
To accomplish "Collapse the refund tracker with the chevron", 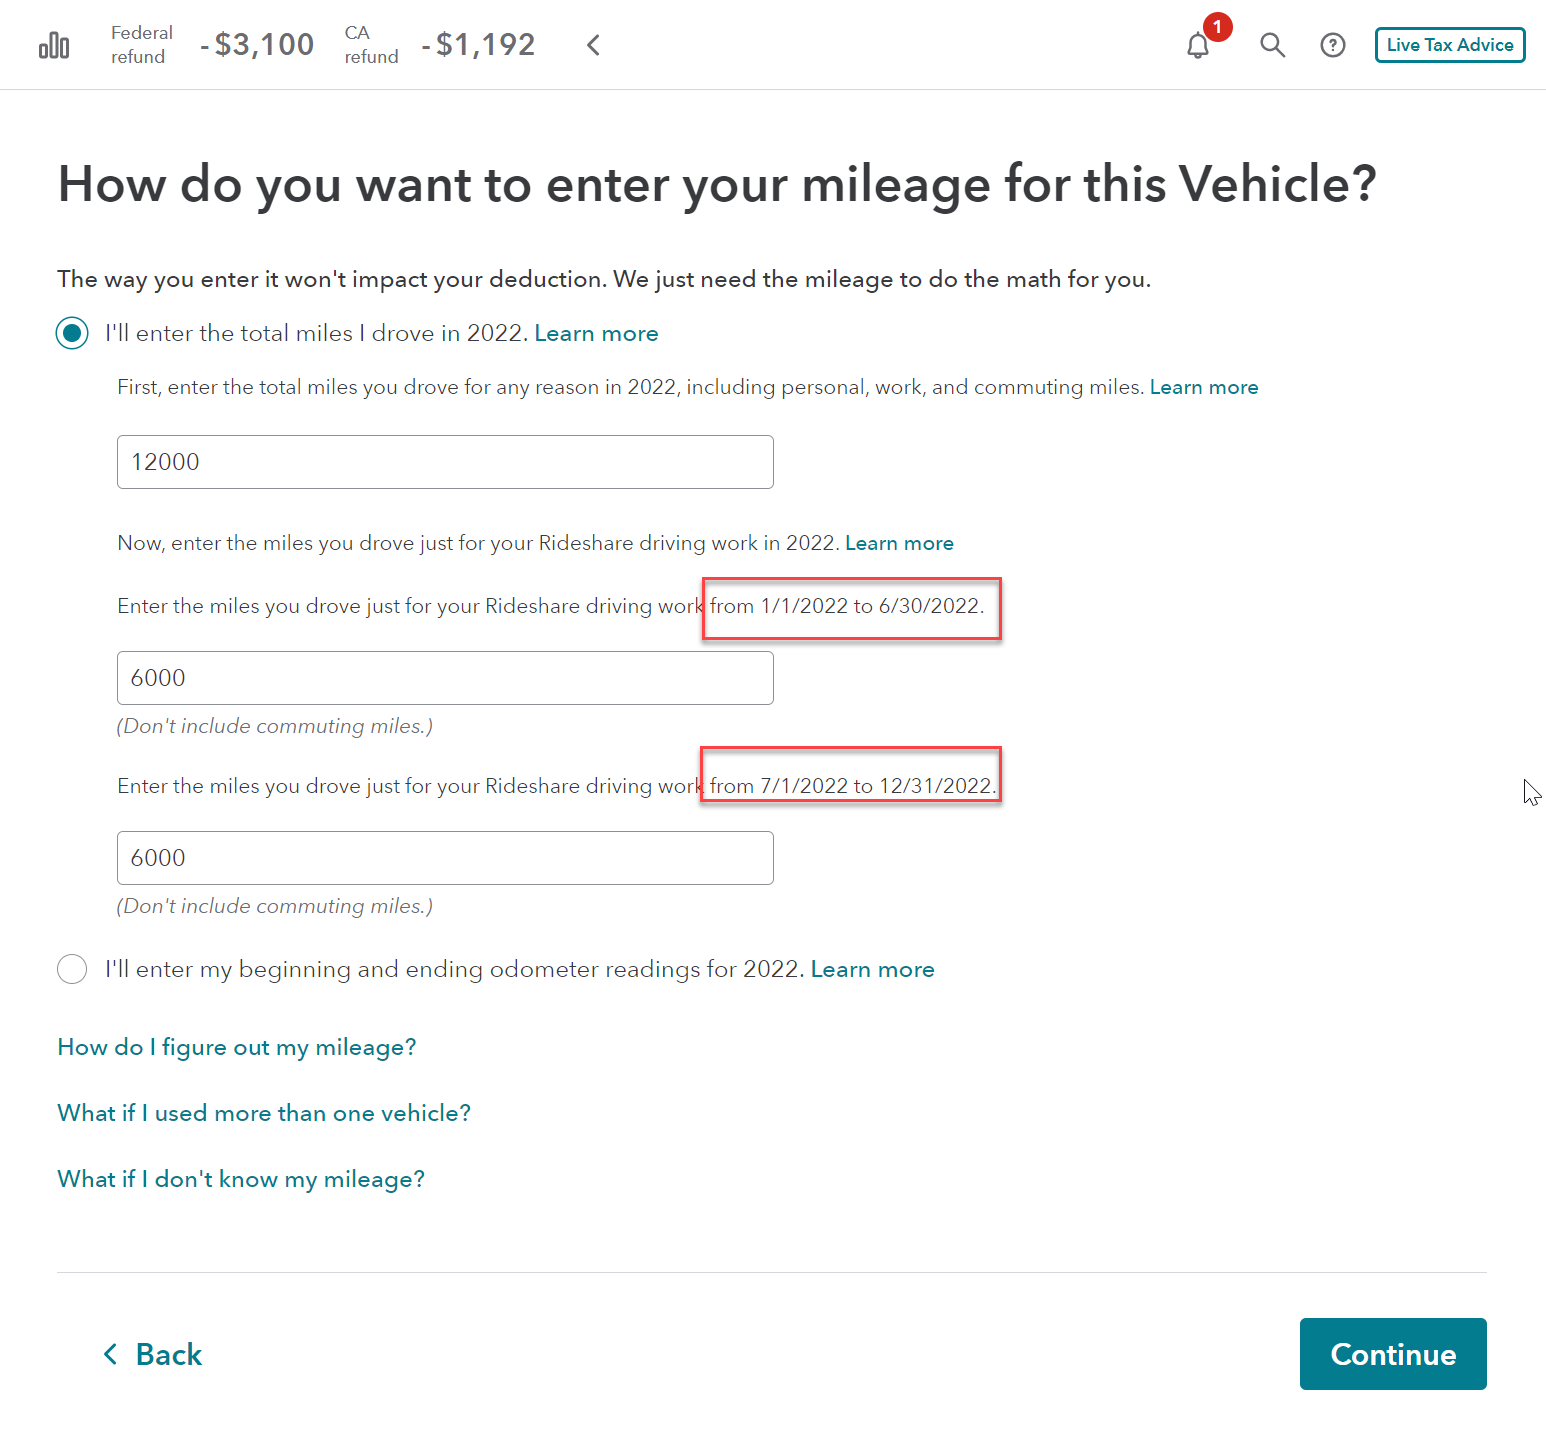I will point(593,45).
